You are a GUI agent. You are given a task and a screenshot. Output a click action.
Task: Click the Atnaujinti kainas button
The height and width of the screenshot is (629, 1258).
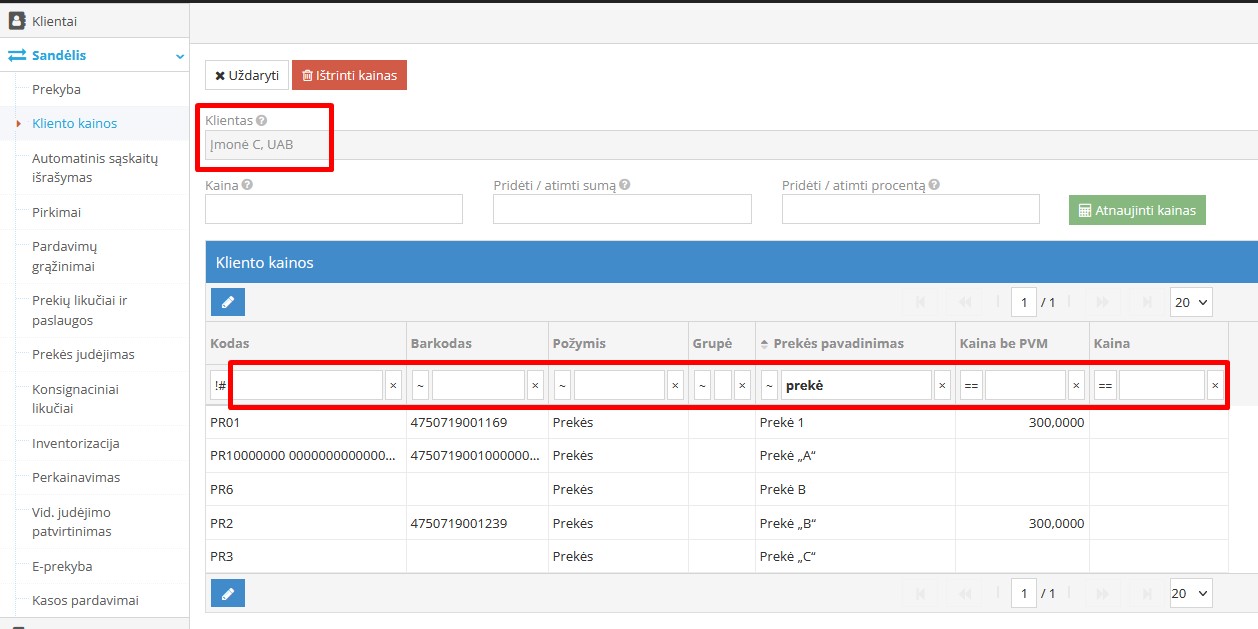1137,210
